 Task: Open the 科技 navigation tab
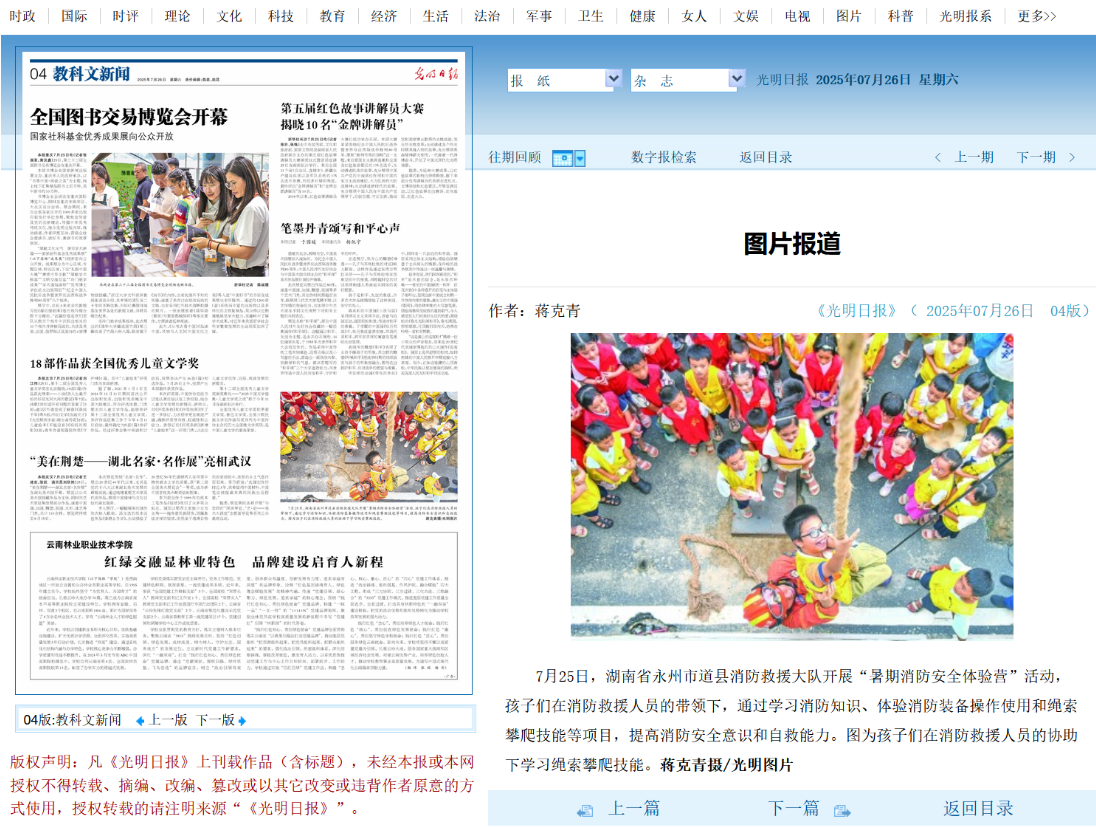281,16
